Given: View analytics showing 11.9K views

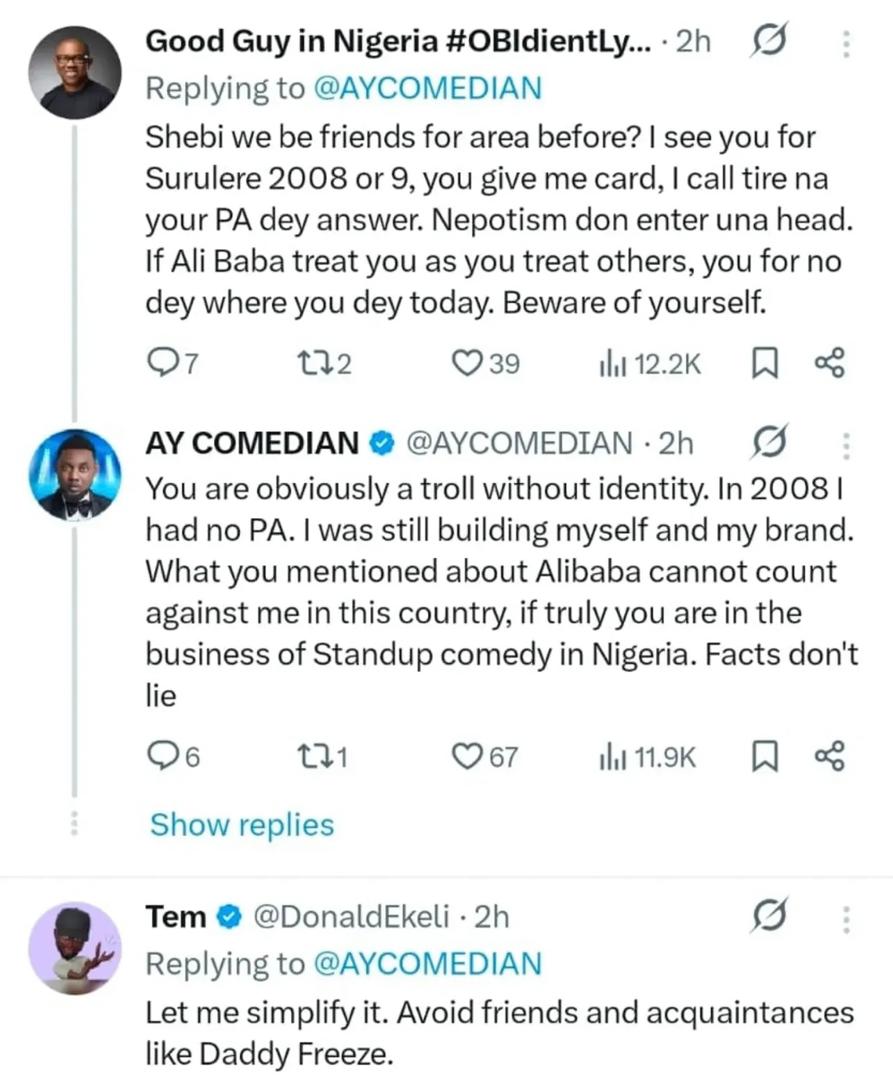Looking at the screenshot, I should [x=609, y=756].
